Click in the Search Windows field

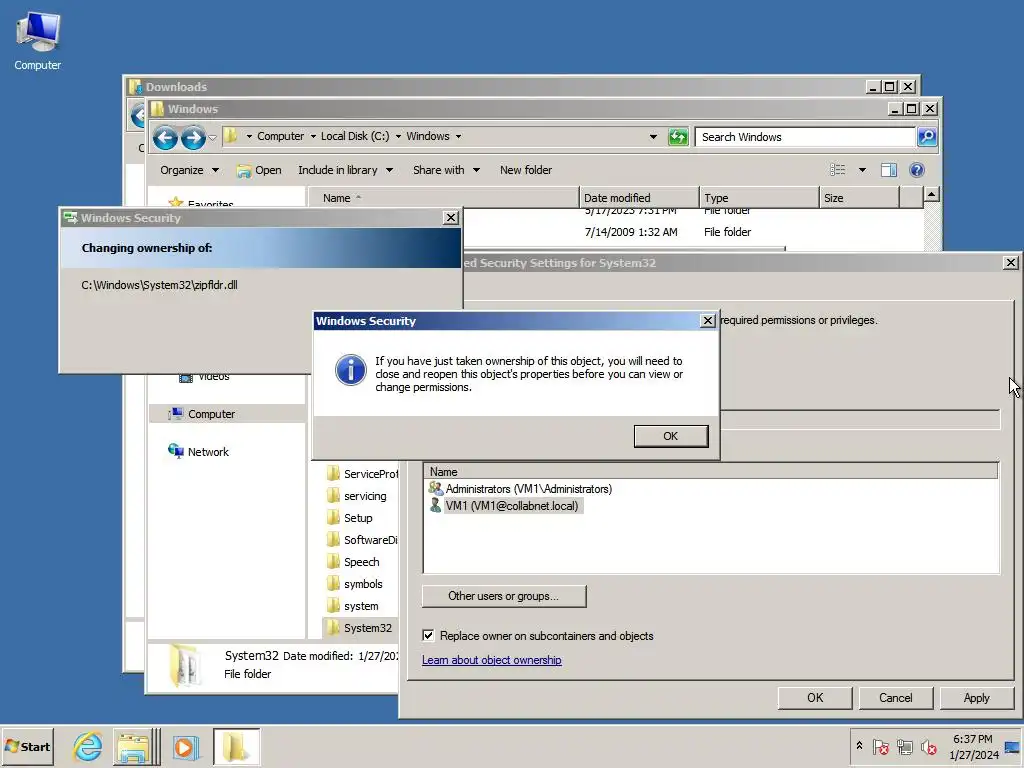tap(805, 136)
